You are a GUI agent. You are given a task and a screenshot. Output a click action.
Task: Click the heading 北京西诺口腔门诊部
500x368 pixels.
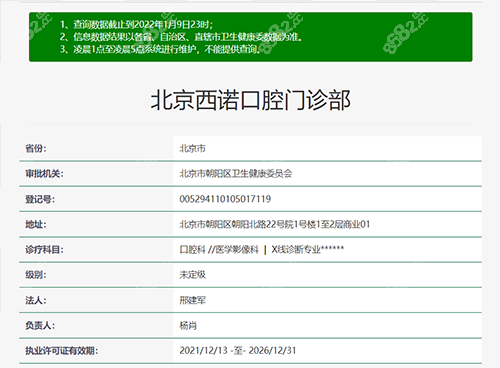point(250,100)
